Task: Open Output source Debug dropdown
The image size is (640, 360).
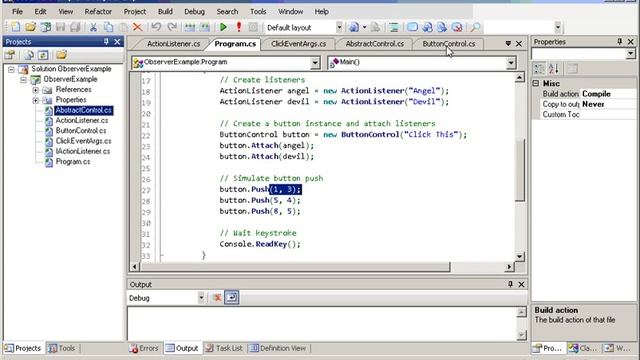Action: click(x=201, y=298)
